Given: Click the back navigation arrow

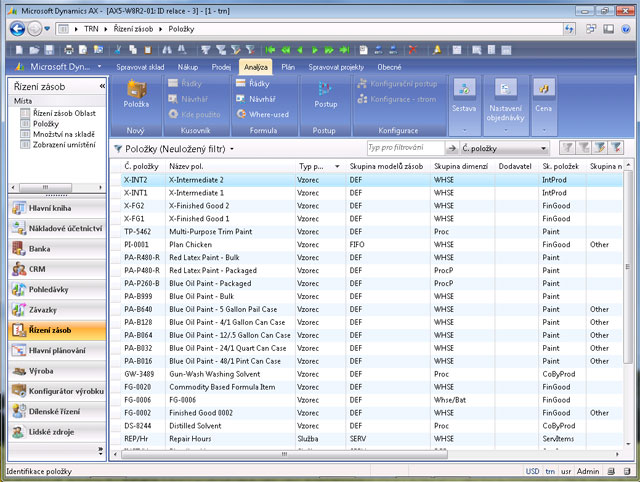Looking at the screenshot, I should tap(17, 29).
